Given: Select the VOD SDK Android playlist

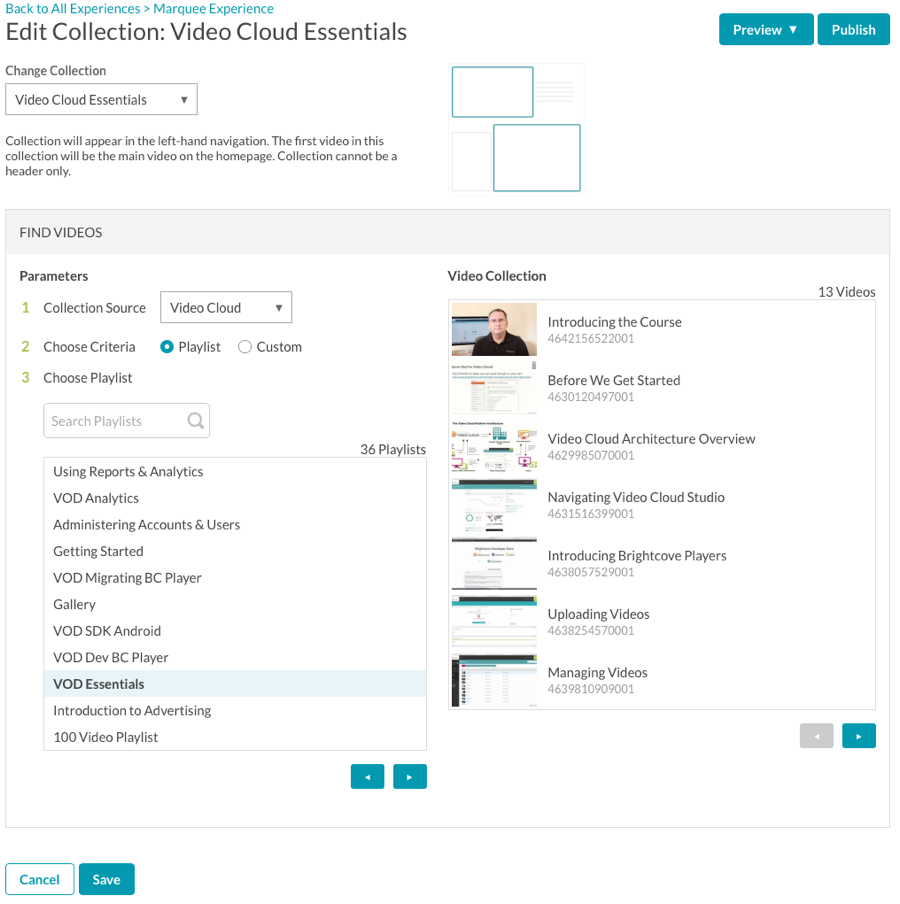Looking at the screenshot, I should click(x=235, y=631).
